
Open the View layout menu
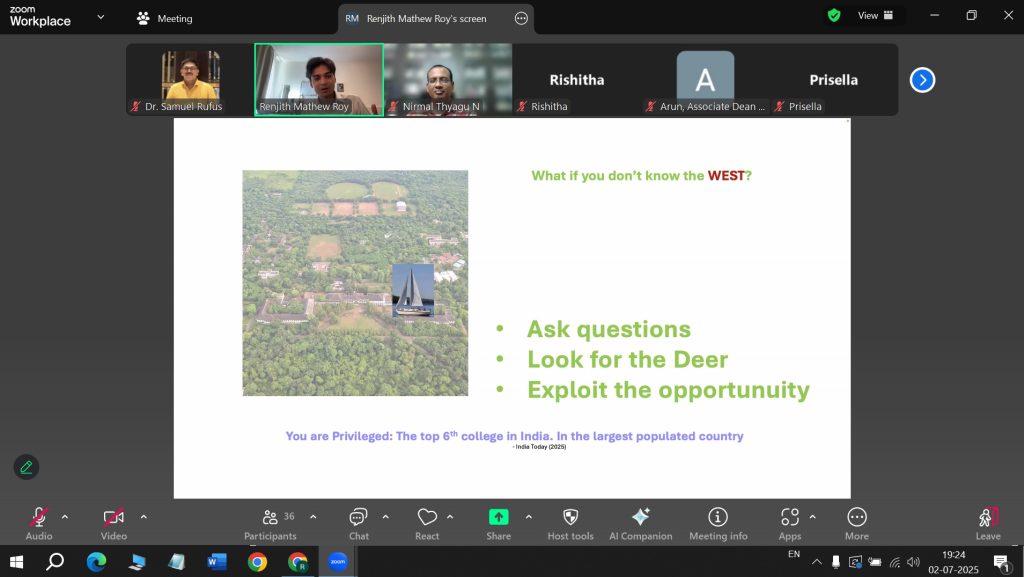click(x=868, y=16)
